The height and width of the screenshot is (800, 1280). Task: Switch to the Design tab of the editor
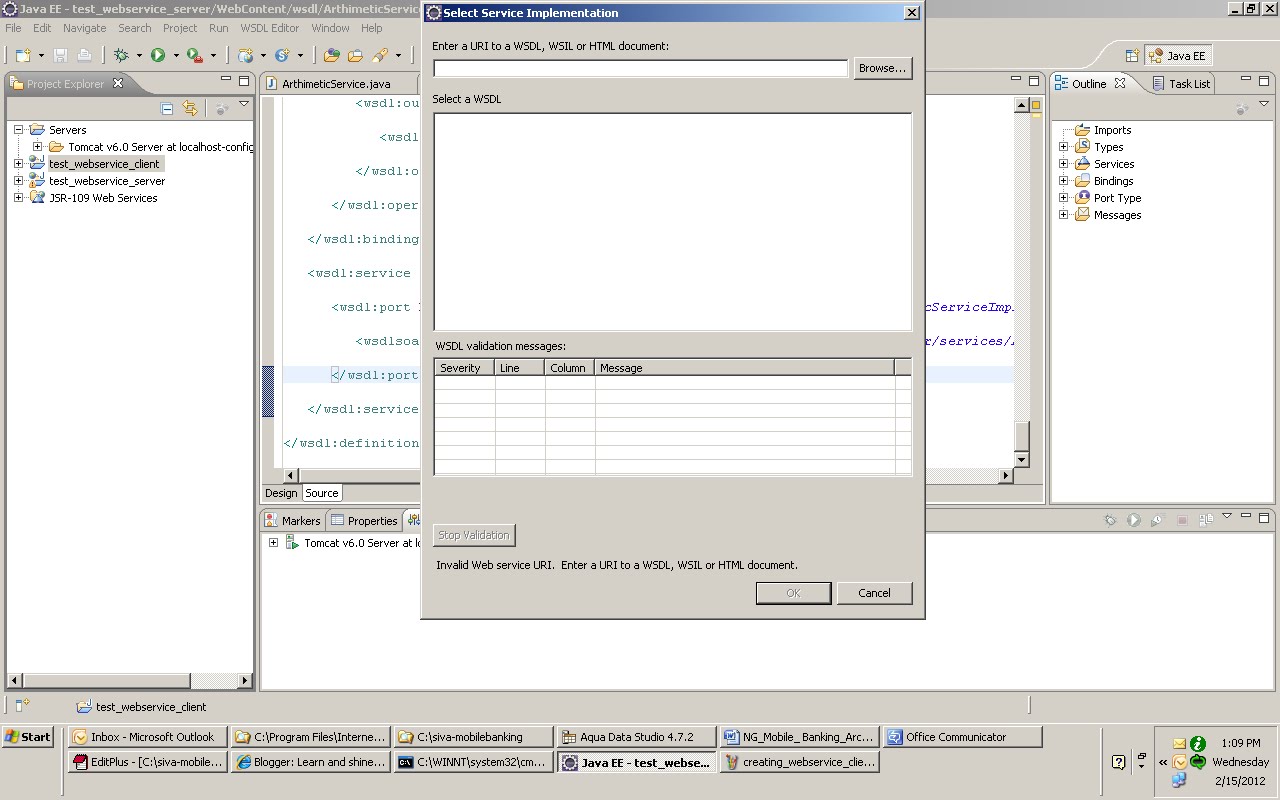pyautogui.click(x=280, y=492)
